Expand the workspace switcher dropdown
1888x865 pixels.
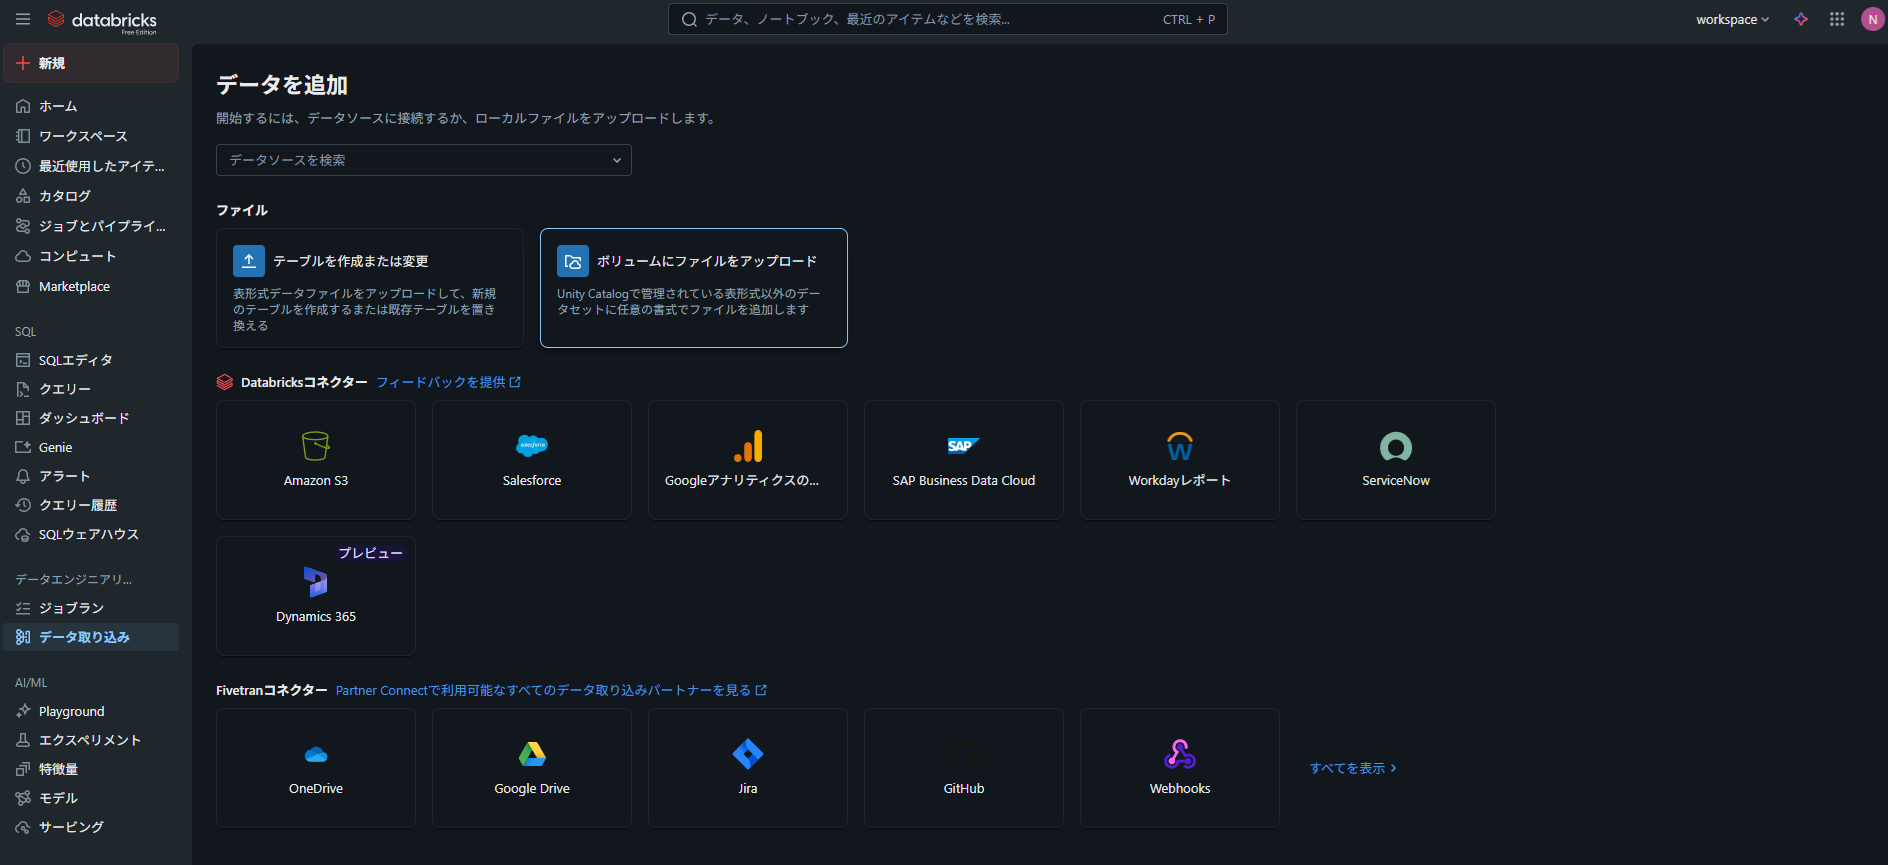1732,19
